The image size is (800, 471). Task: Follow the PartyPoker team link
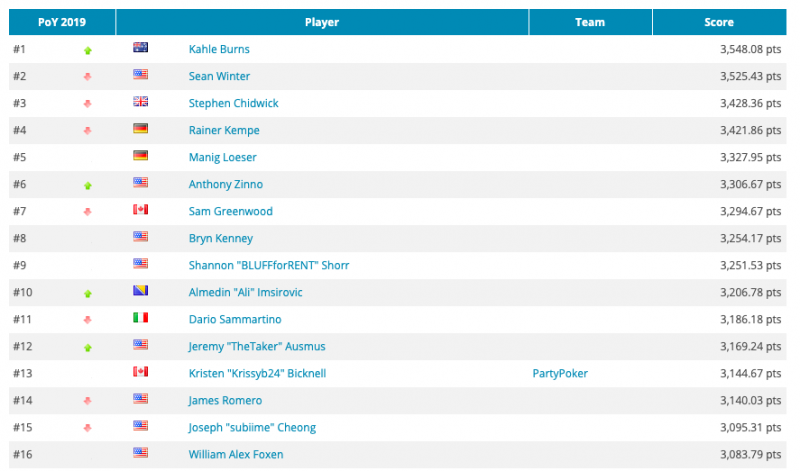[x=560, y=373]
